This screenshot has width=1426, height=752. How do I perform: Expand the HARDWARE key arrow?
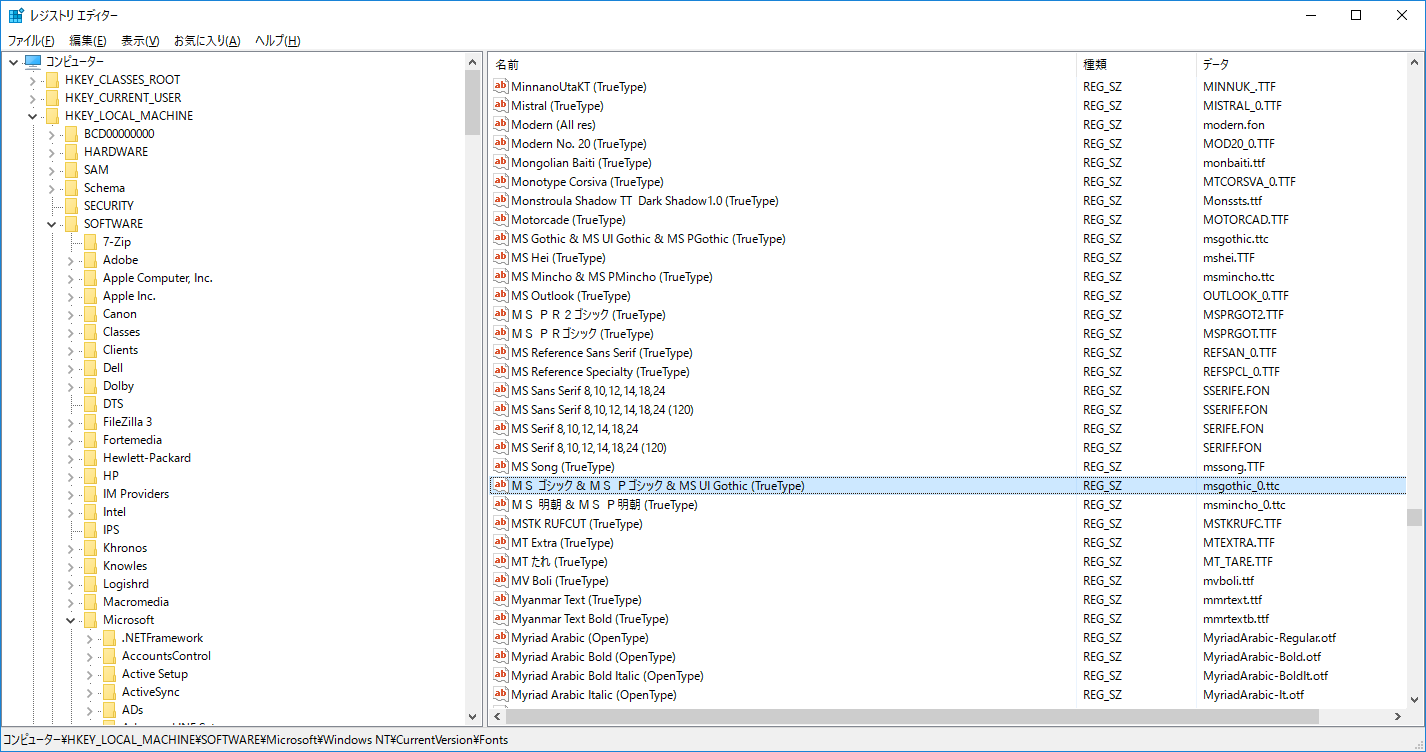click(51, 152)
